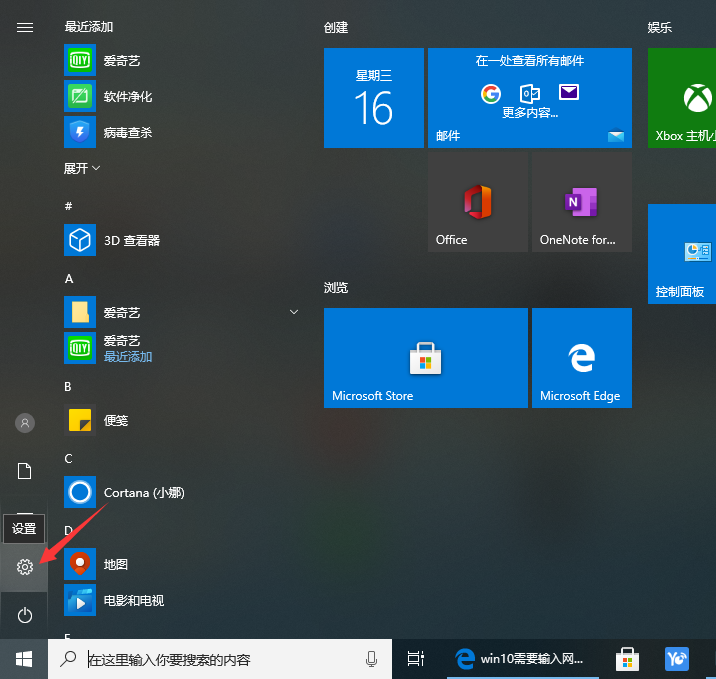Click the microphone icon in search box

tap(371, 659)
